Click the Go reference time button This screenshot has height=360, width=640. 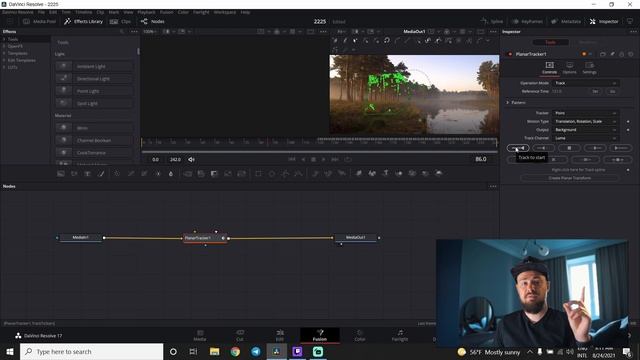tap(612, 91)
